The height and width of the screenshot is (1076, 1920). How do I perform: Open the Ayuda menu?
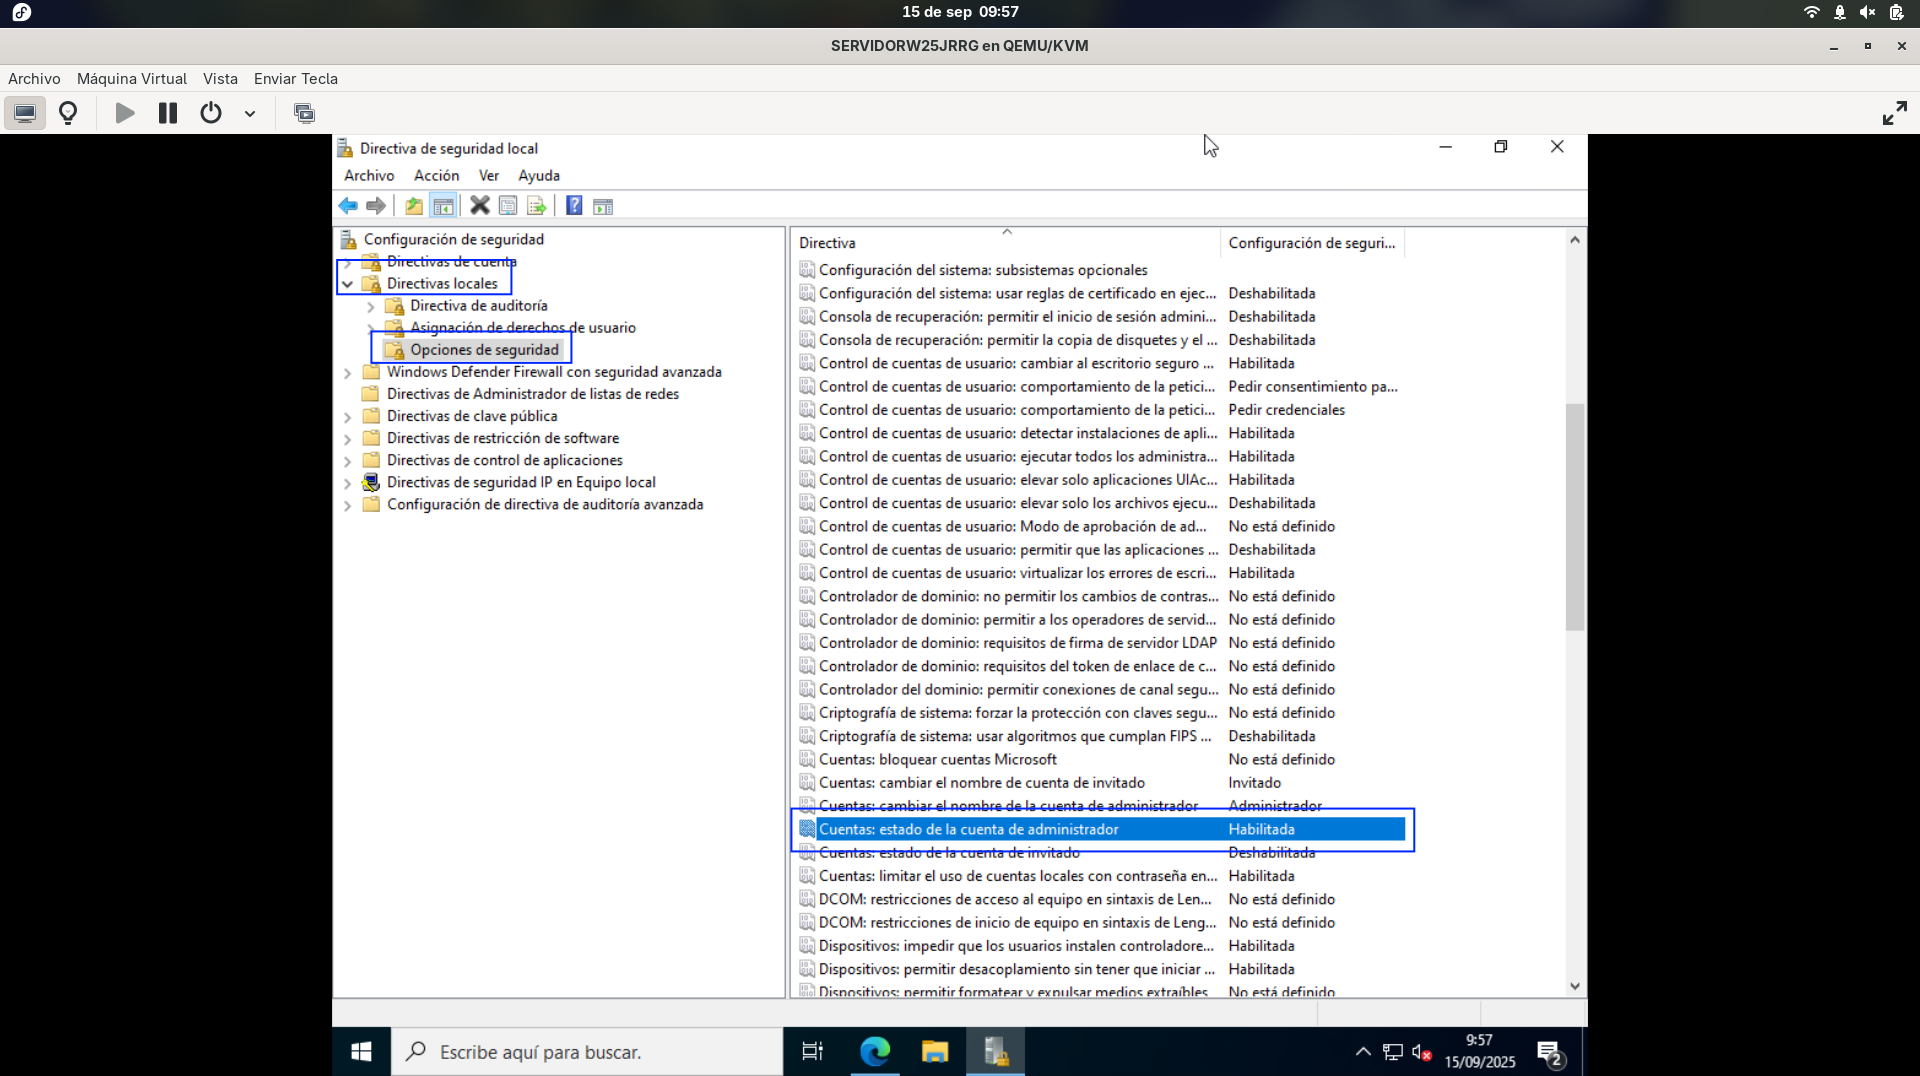pos(539,175)
